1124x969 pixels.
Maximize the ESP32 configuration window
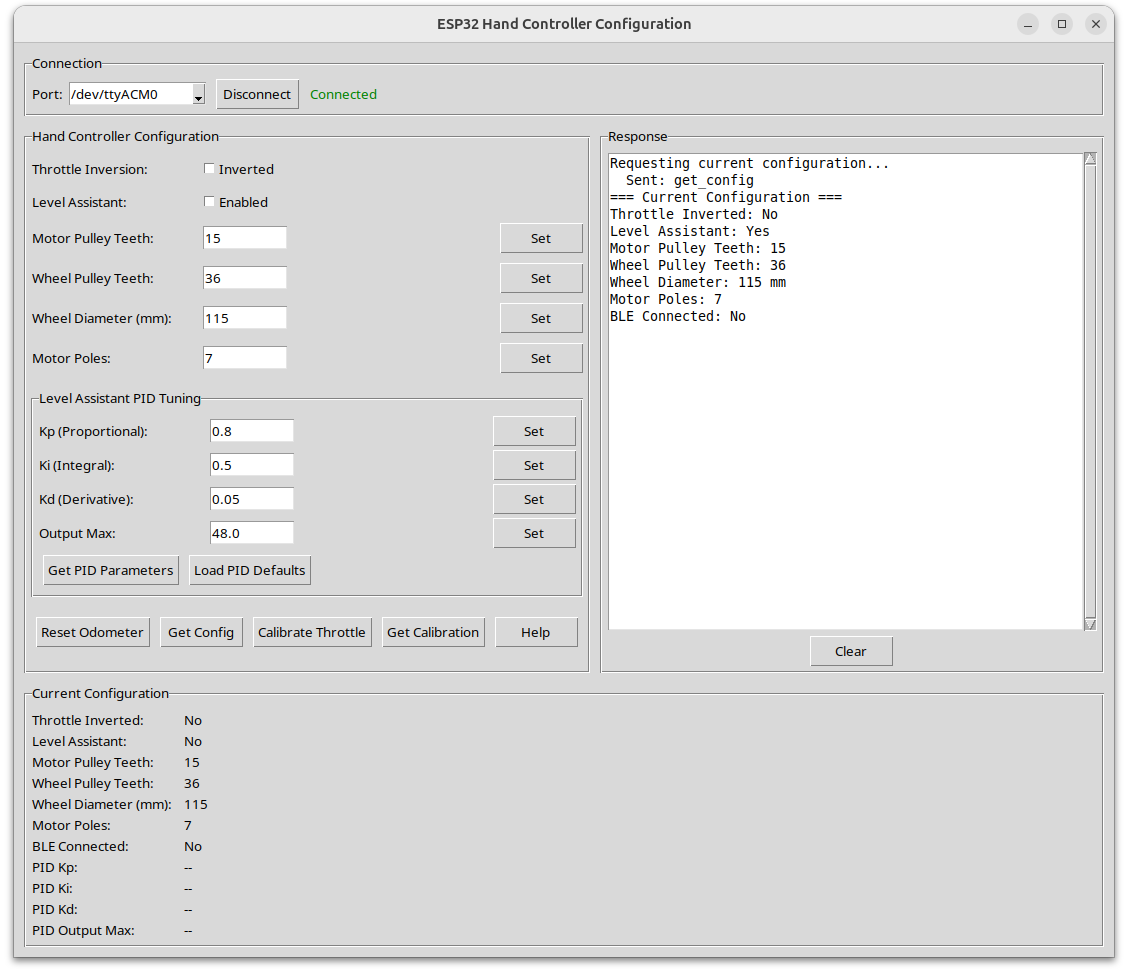tap(1062, 24)
